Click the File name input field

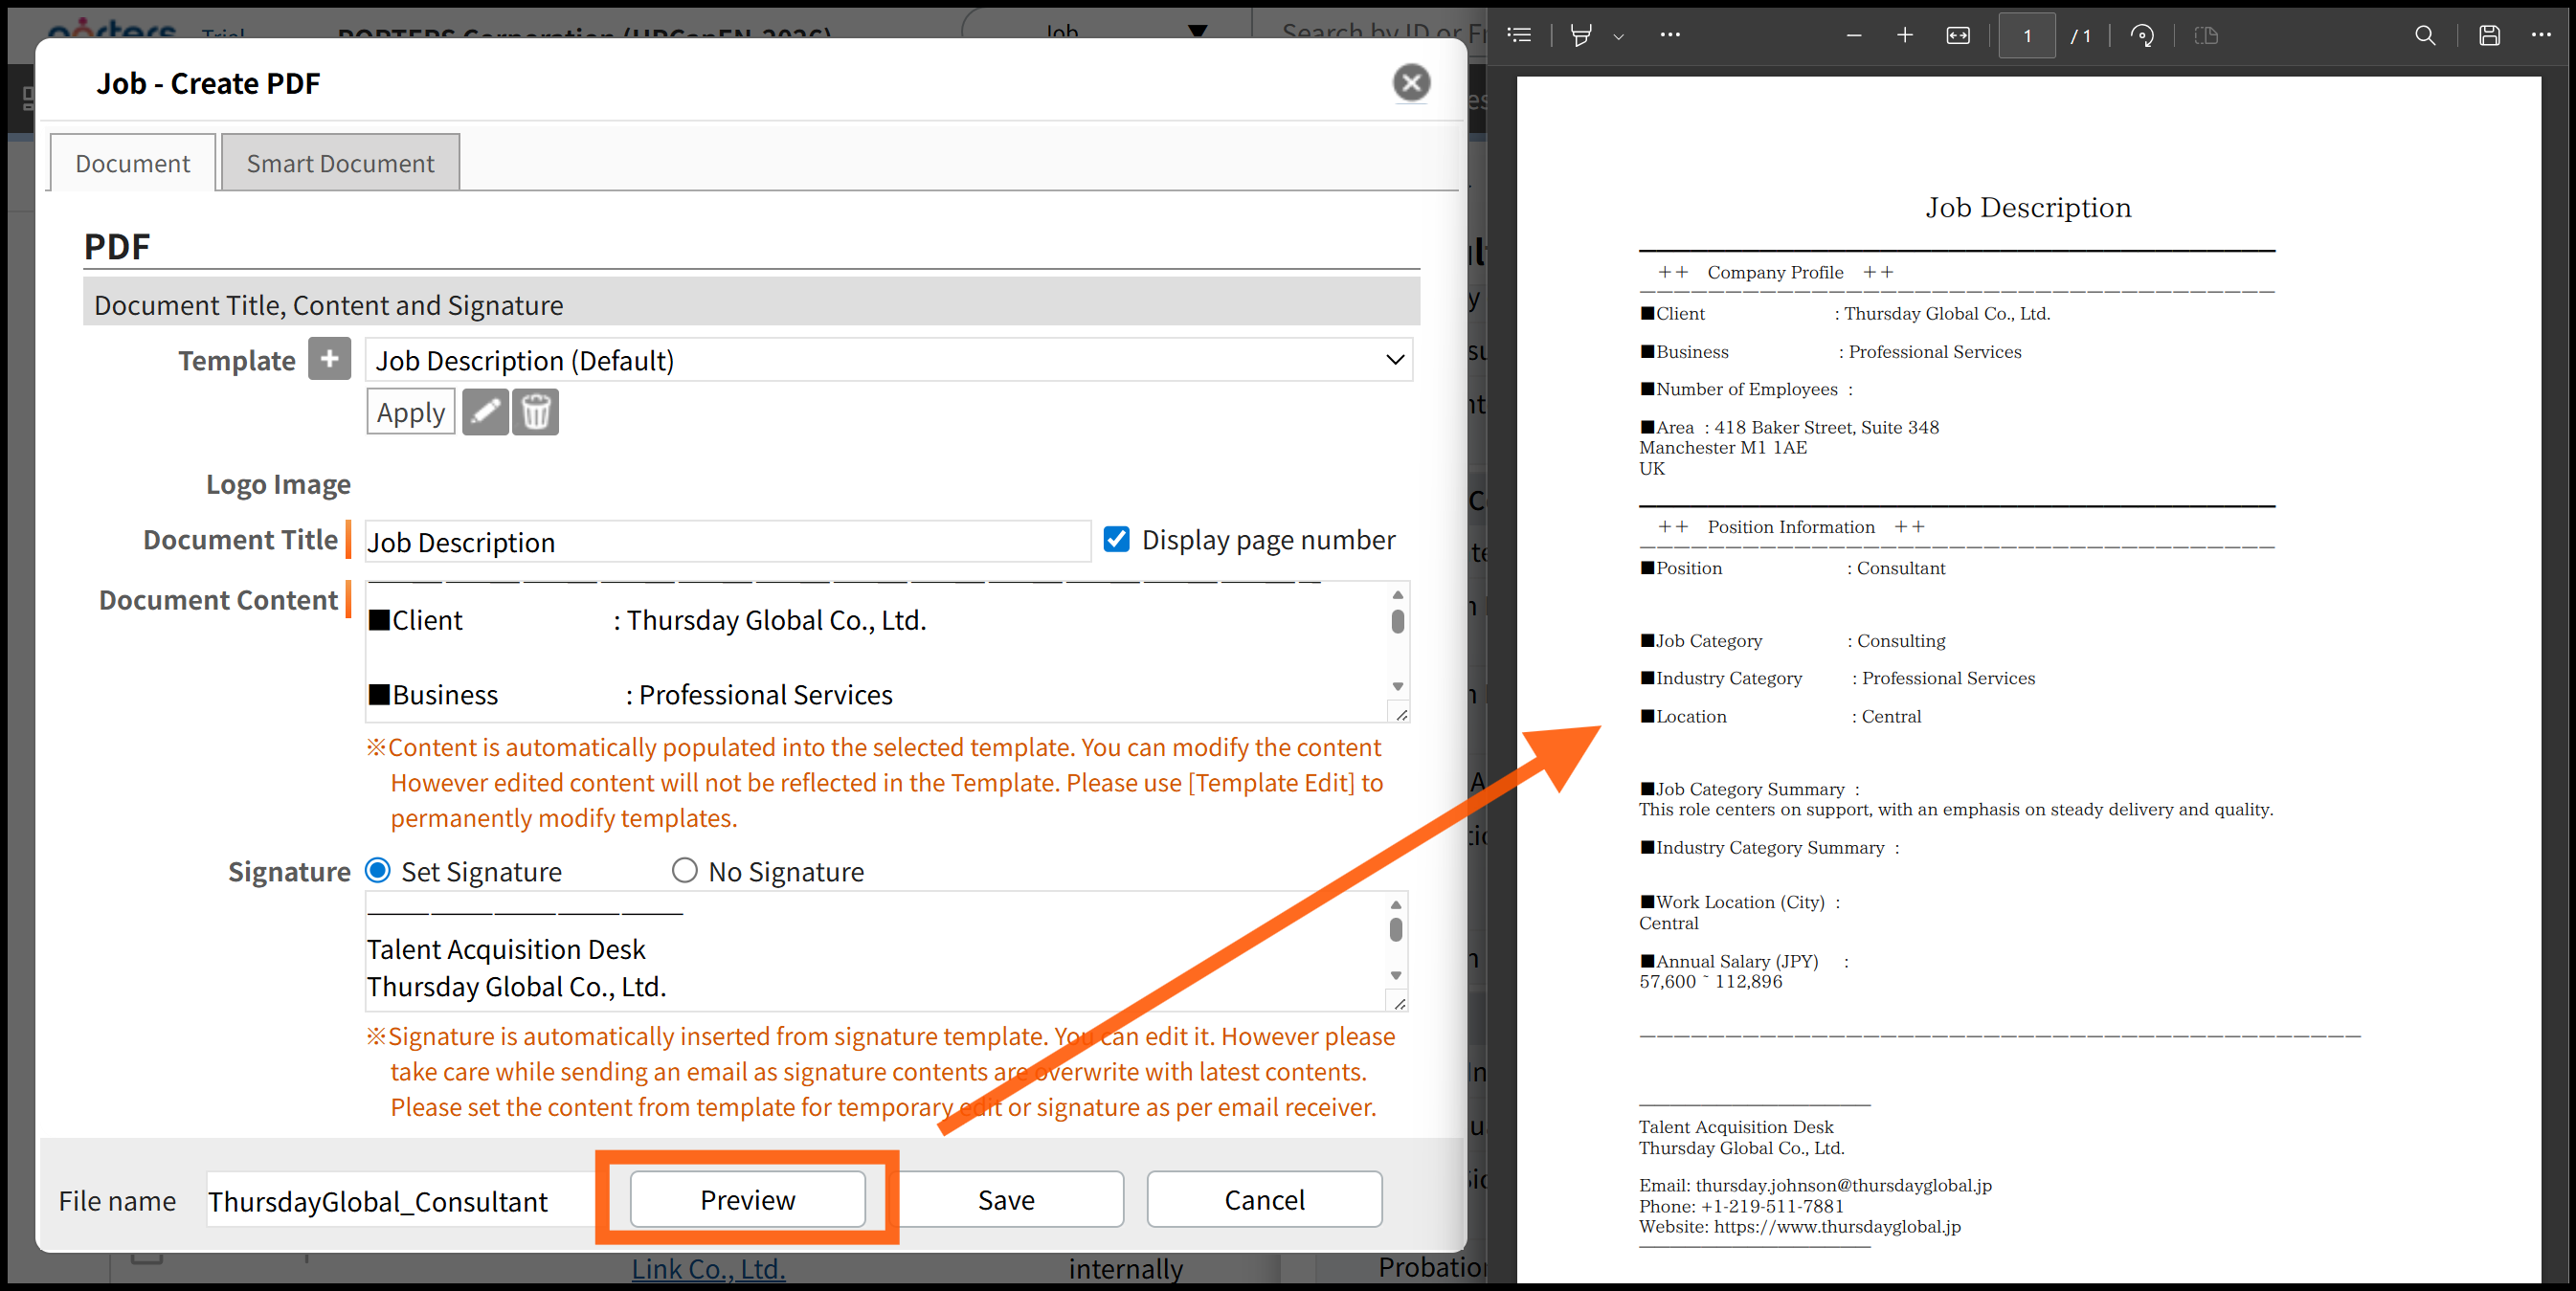pos(400,1201)
